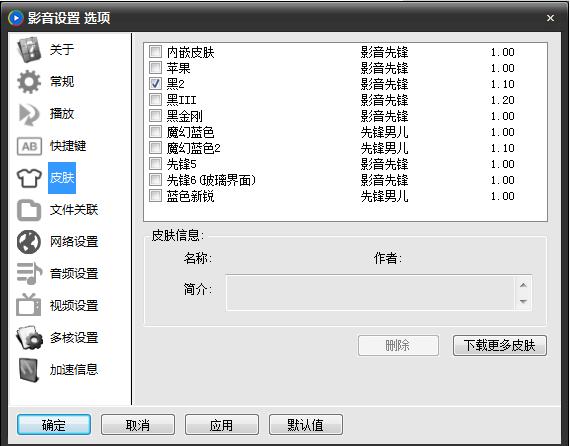Screen dimensions: 570x446
Task: Enable the 黑金刚 skin checkbox
Action: coord(155,116)
